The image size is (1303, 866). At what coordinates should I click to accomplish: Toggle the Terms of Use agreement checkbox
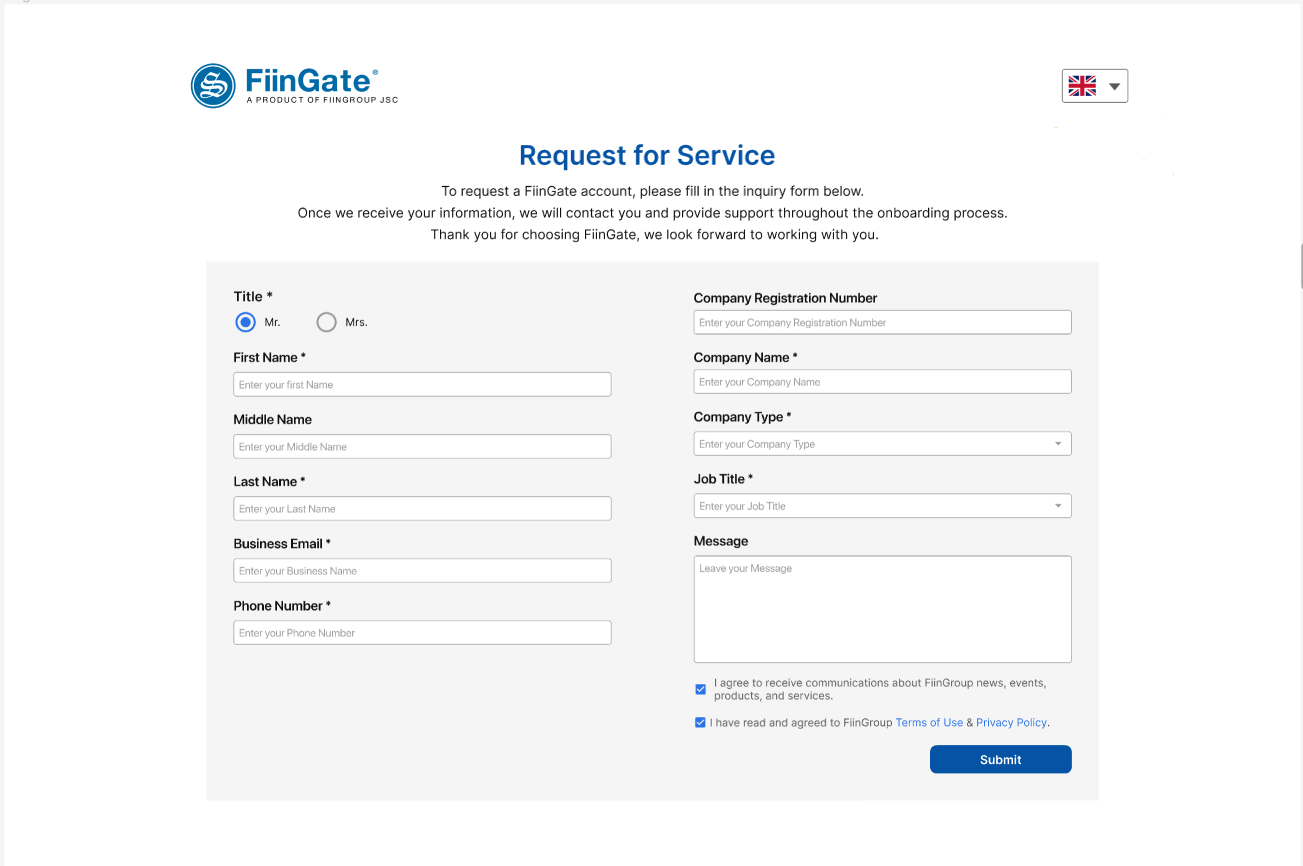700,722
